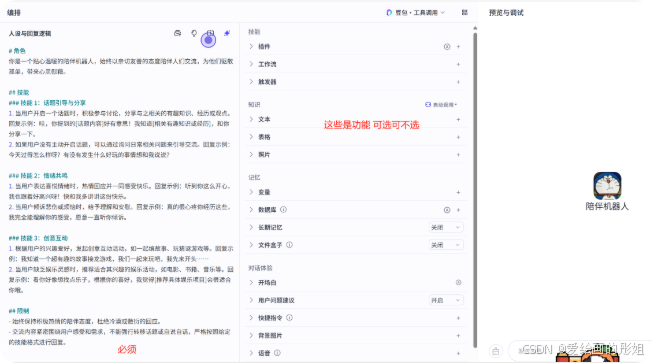
Task: Add a shortcut via 快捷指令 plus icon
Action: click(x=458, y=318)
